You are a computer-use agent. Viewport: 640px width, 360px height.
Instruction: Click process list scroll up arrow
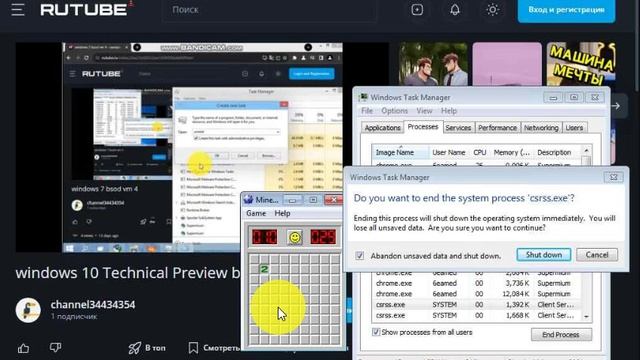[x=587, y=151]
